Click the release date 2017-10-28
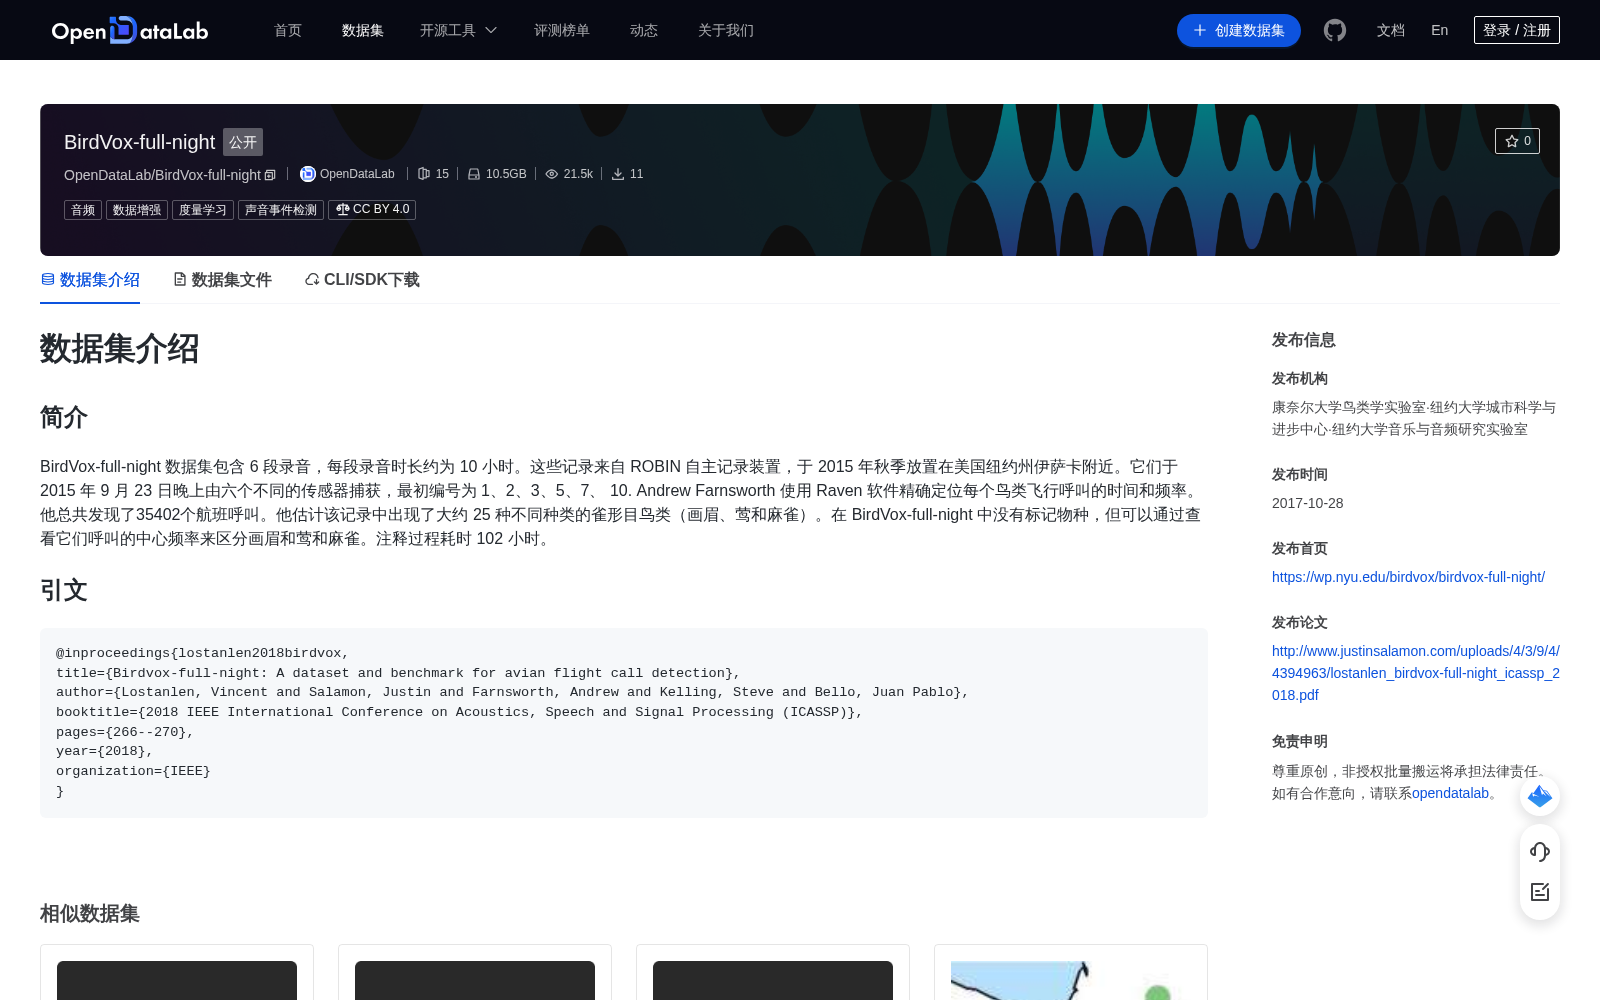The height and width of the screenshot is (1000, 1600). [1307, 503]
